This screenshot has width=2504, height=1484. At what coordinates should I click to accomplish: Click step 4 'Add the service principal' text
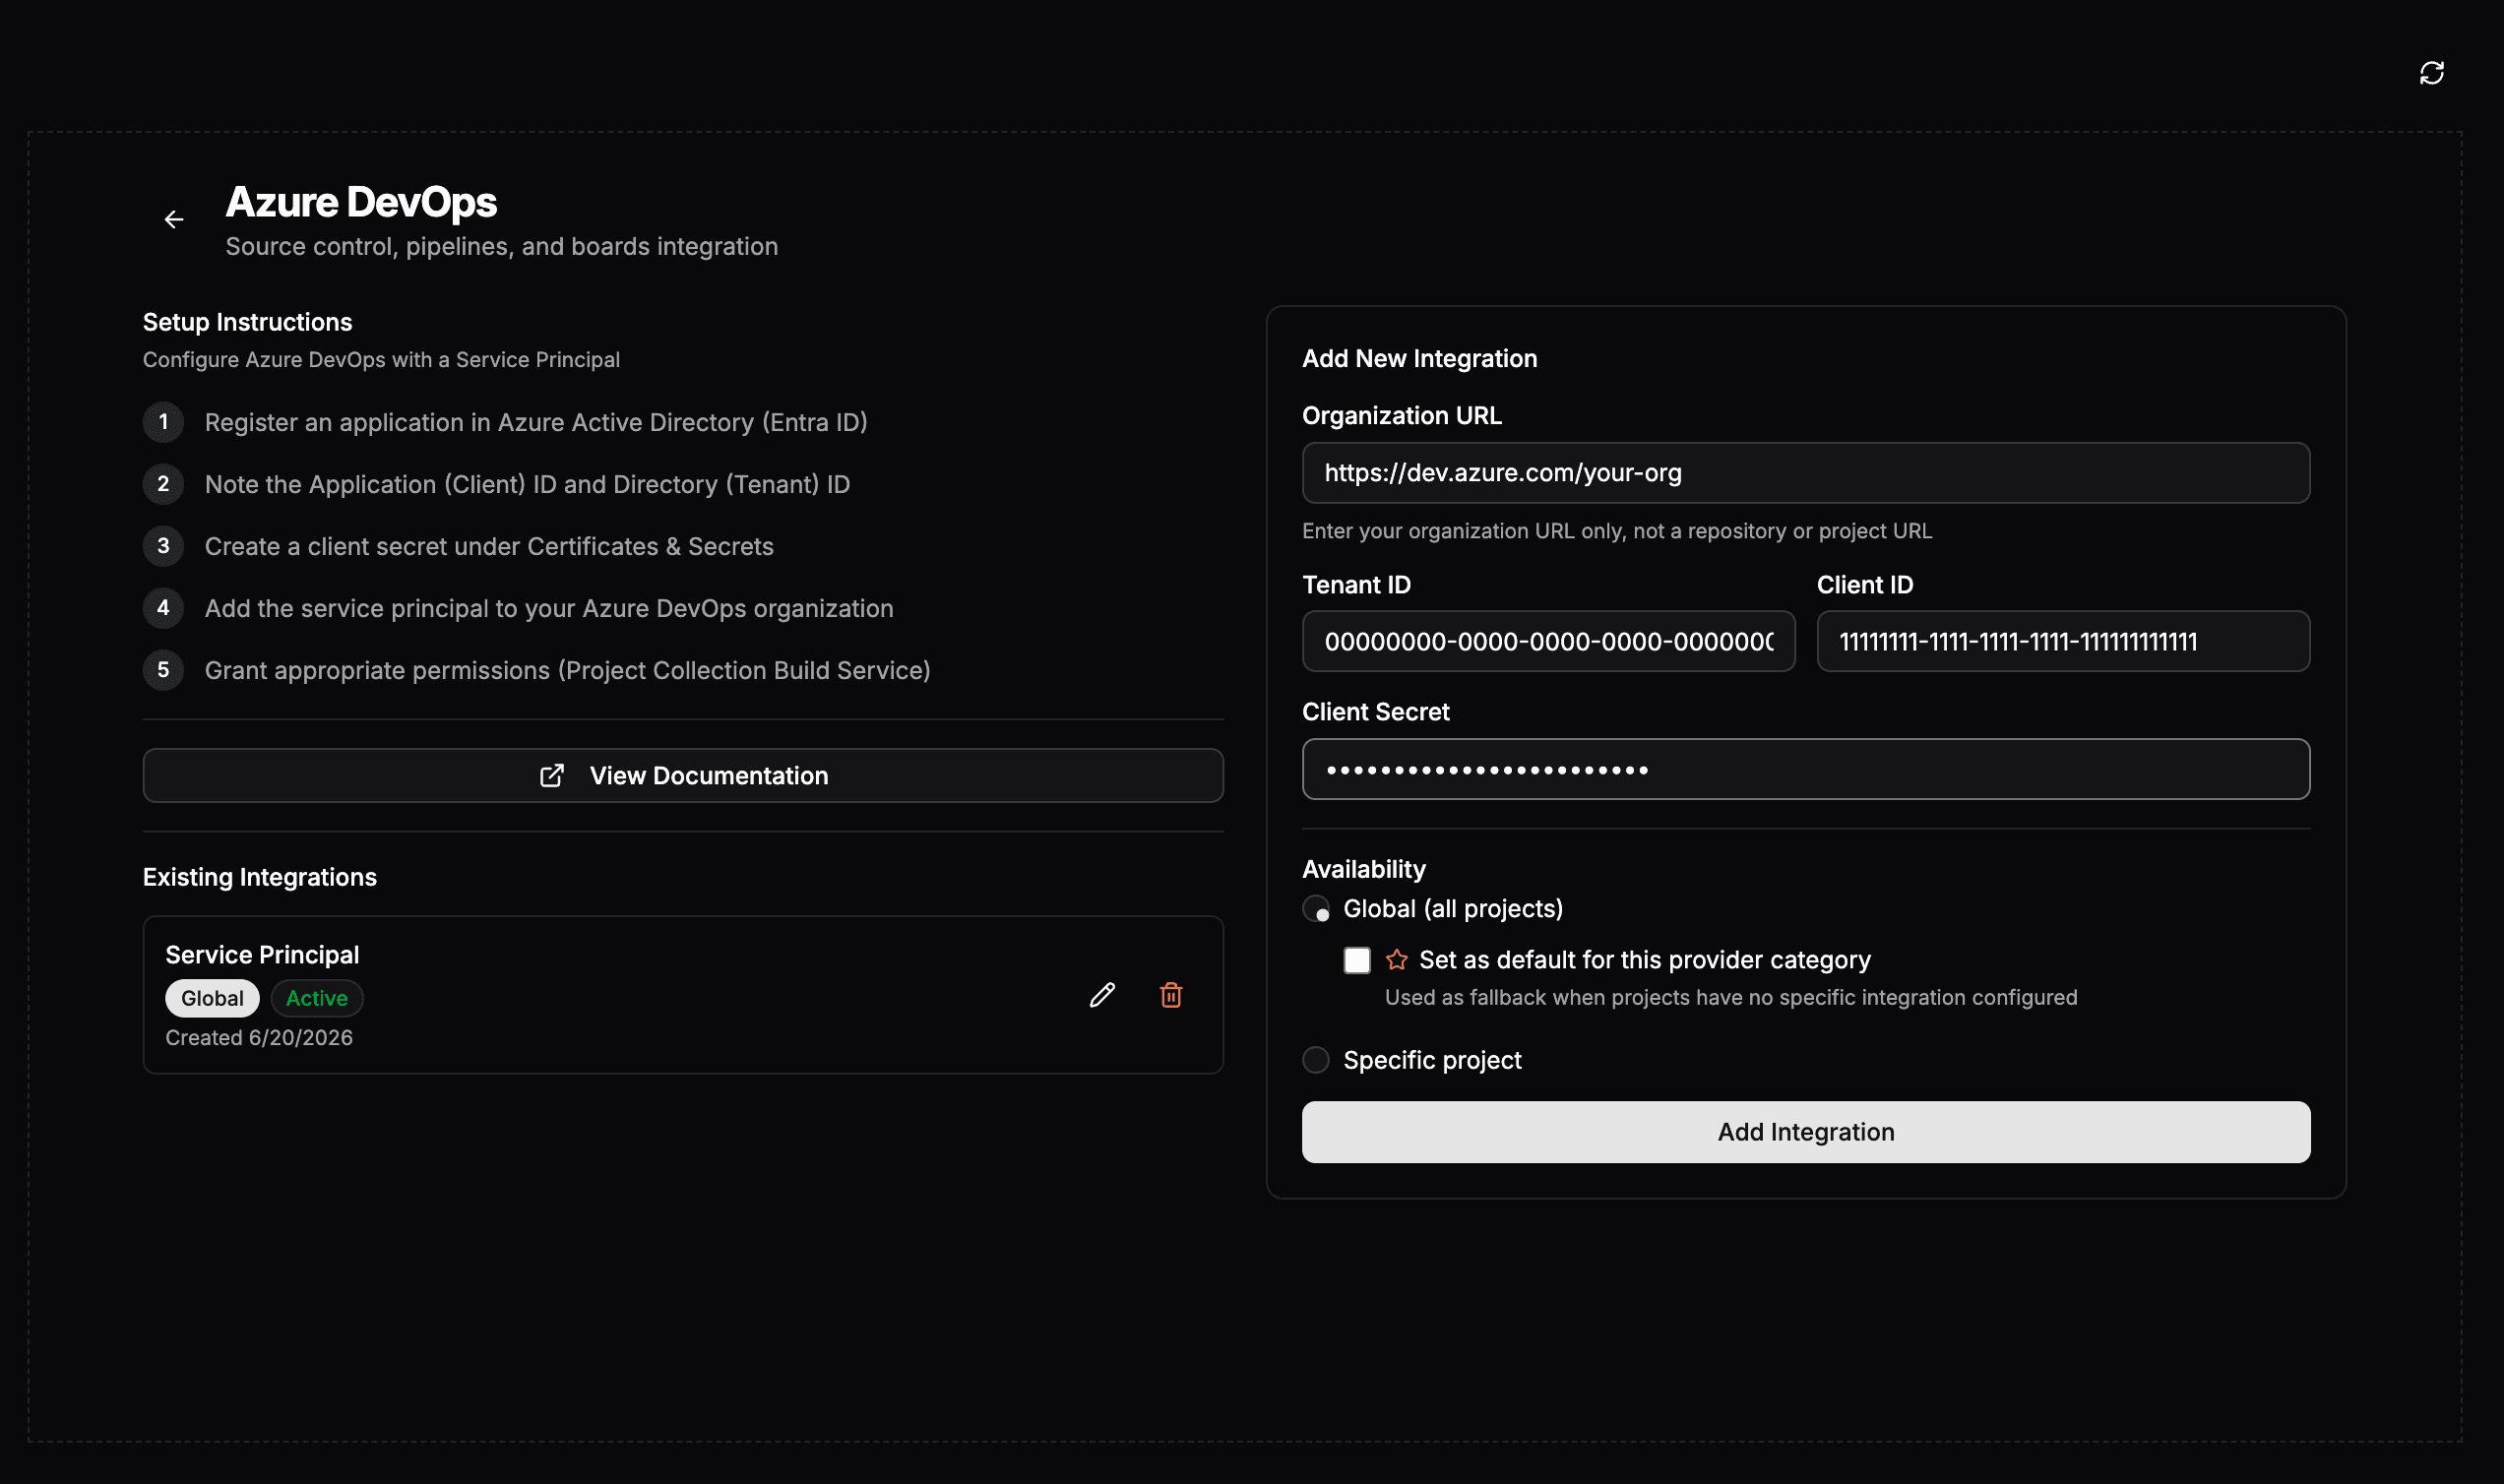pyautogui.click(x=549, y=609)
